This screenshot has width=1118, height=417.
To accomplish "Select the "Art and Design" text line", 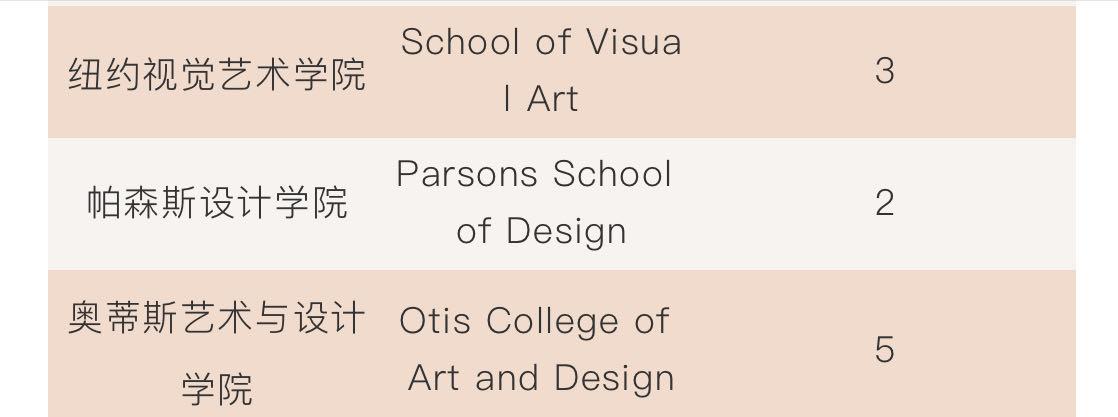I will pyautogui.click(x=541, y=378).
